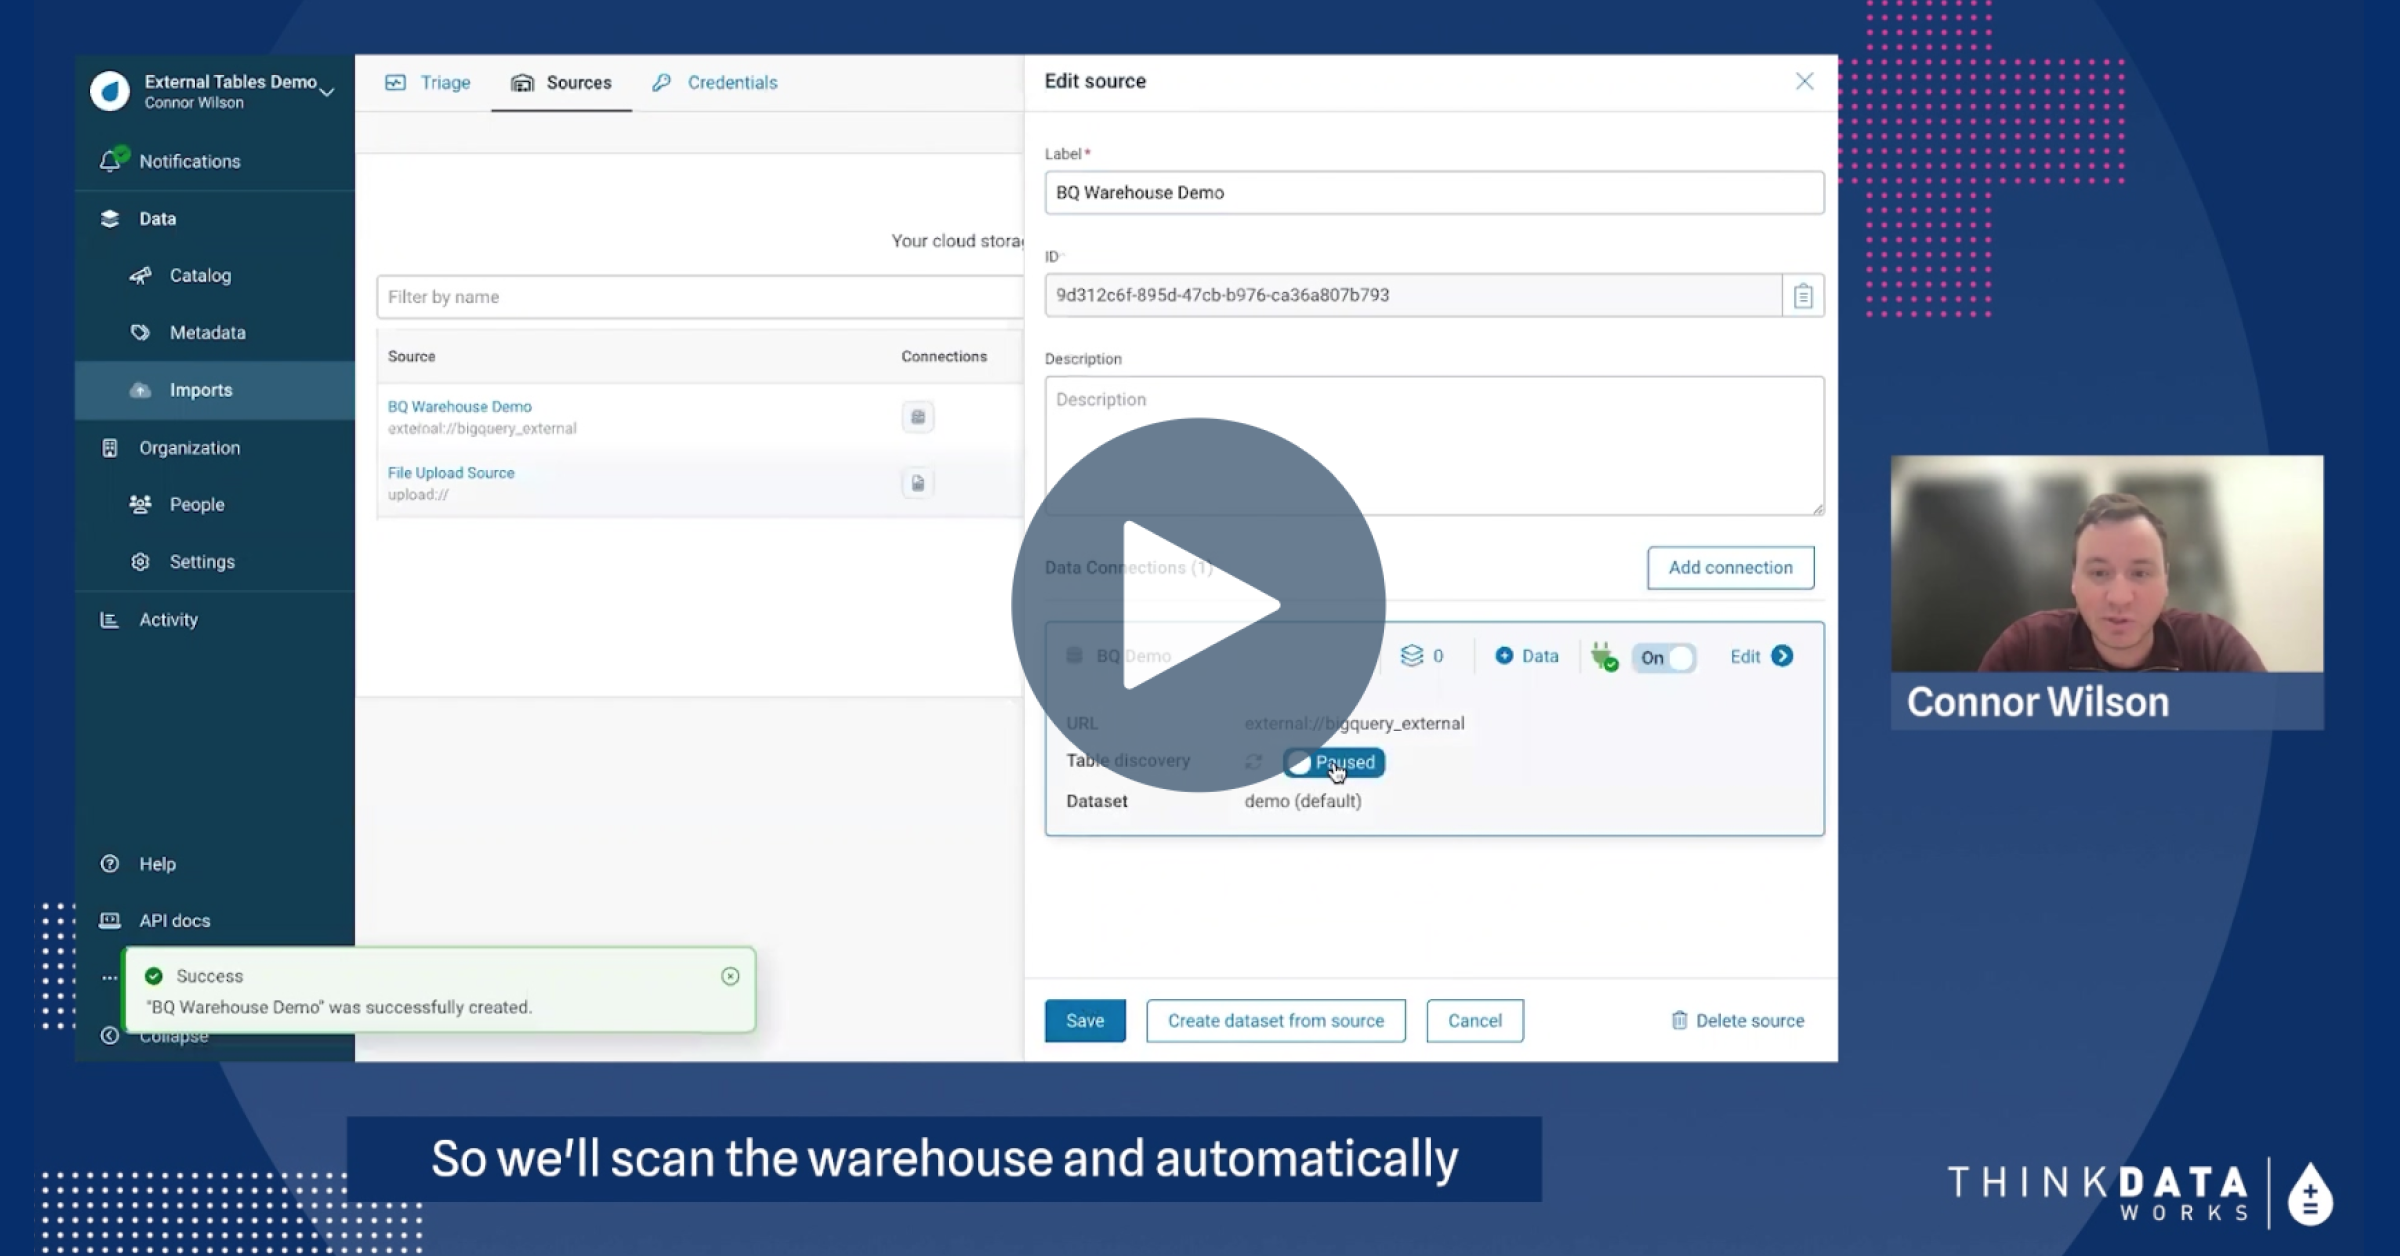Click the Create dataset from source button
This screenshot has width=2400, height=1256.
(1274, 1020)
